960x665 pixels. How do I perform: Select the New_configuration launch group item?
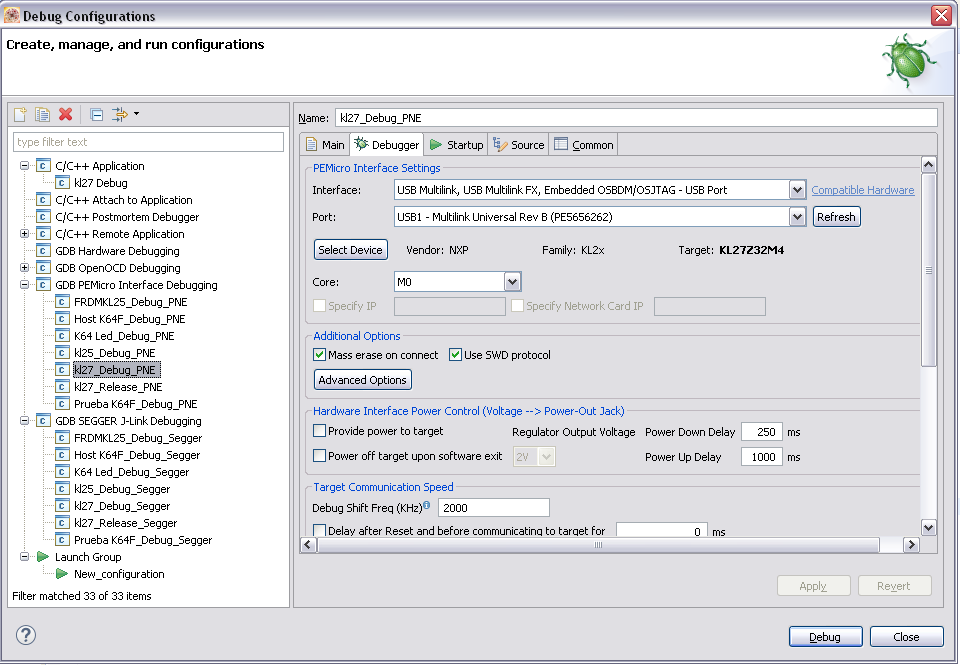click(119, 574)
